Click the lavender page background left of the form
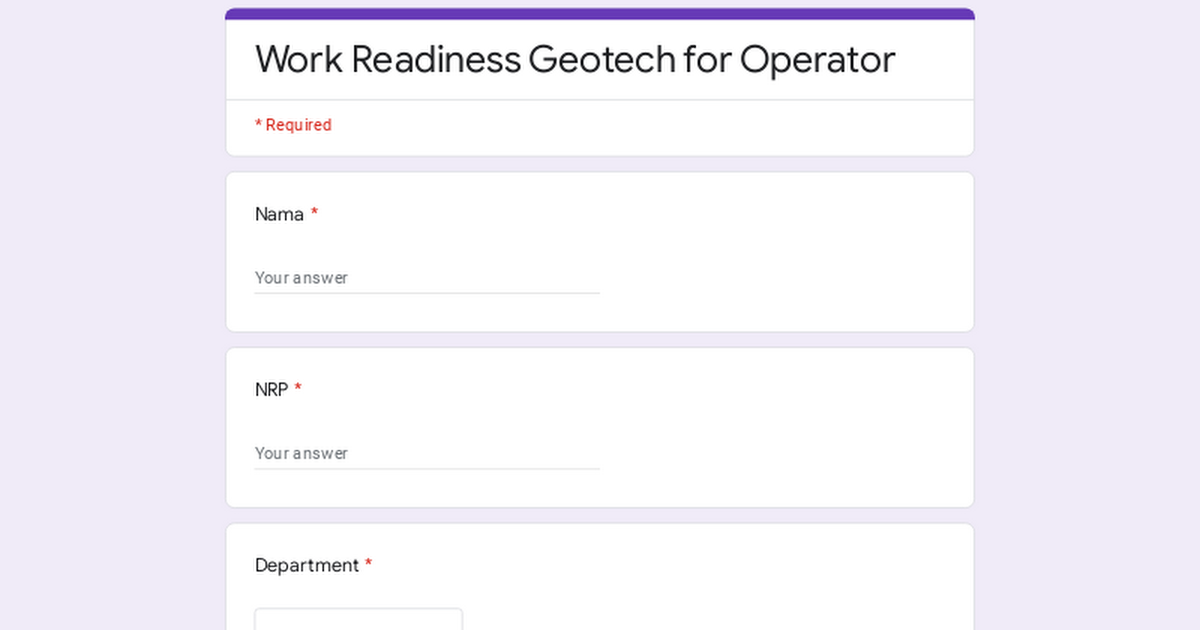Viewport: 1200px width, 630px height. pos(110,320)
